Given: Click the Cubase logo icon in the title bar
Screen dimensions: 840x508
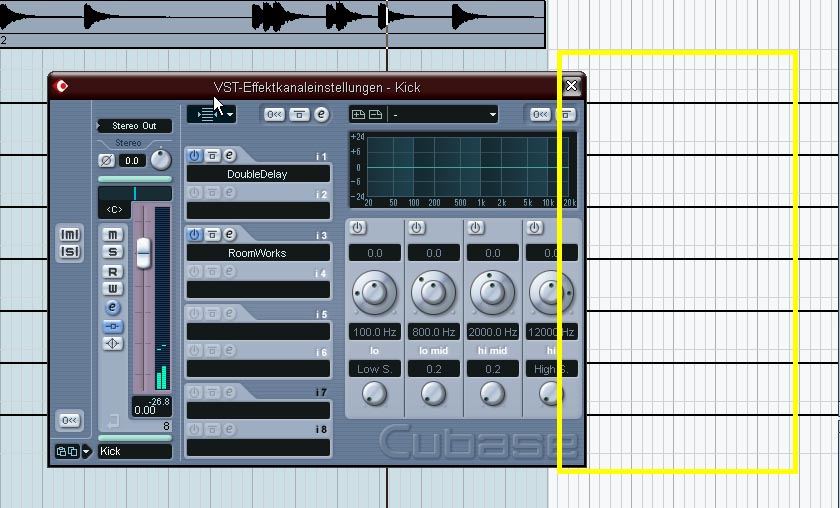Looking at the screenshot, I should tap(62, 86).
